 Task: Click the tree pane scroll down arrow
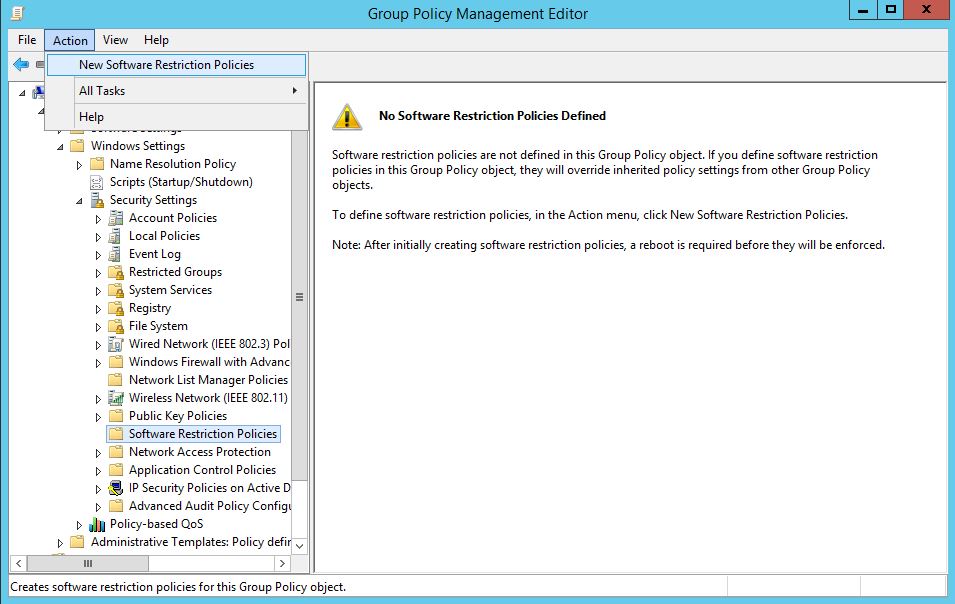(x=299, y=546)
